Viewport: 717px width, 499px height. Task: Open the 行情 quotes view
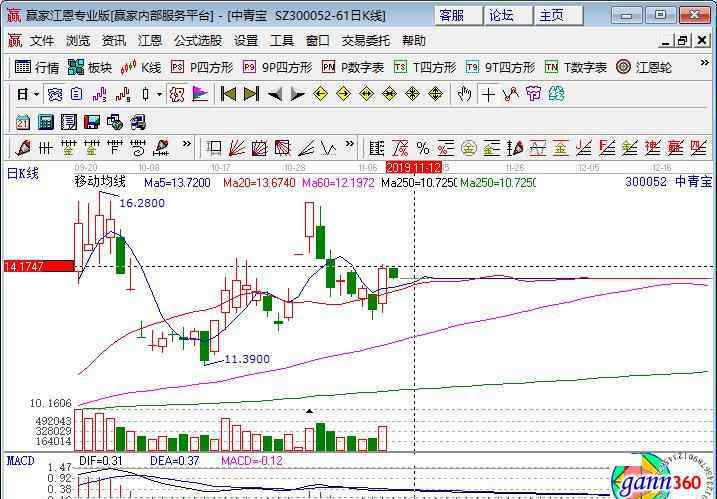[x=37, y=68]
